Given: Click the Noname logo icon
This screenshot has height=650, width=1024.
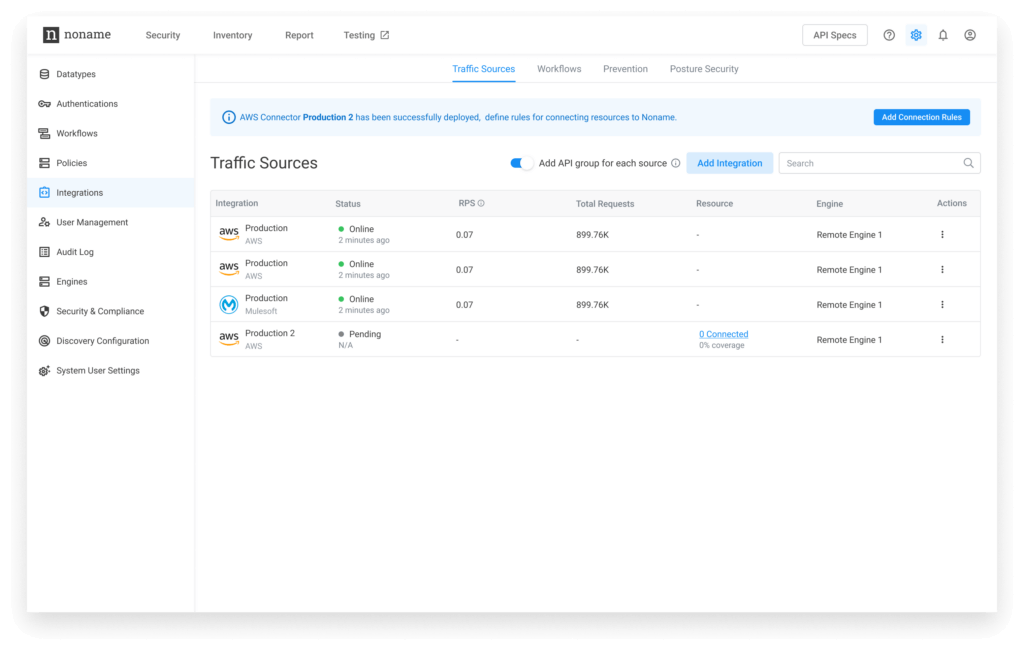Looking at the screenshot, I should point(51,35).
